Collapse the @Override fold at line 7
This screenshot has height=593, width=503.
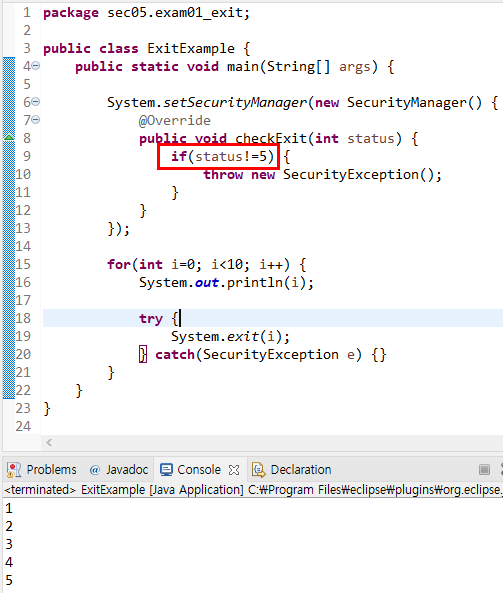[36, 120]
